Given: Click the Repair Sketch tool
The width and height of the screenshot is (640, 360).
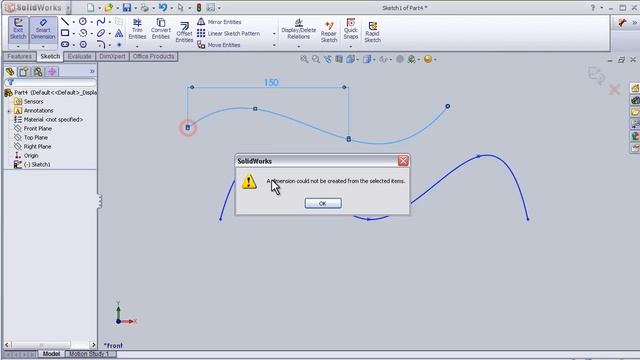Looking at the screenshot, I should click(329, 32).
